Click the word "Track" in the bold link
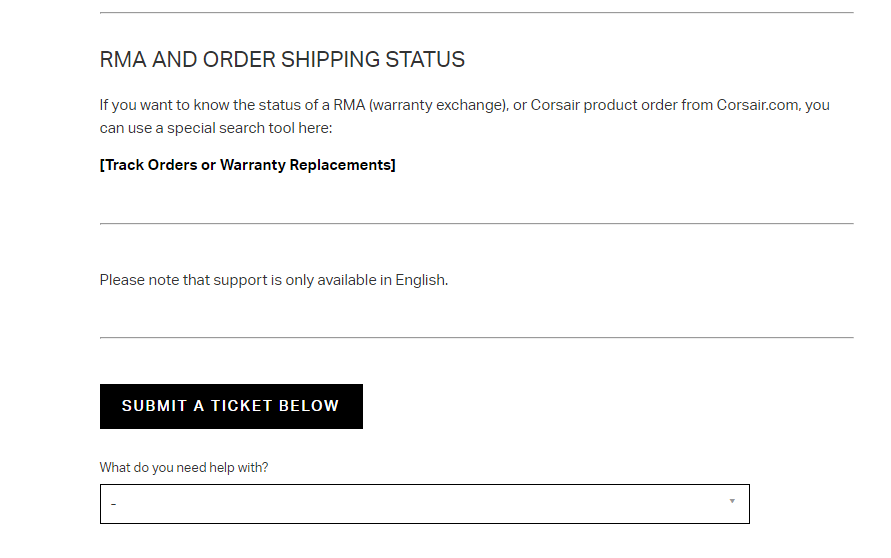This screenshot has height=558, width=891. [x=124, y=165]
